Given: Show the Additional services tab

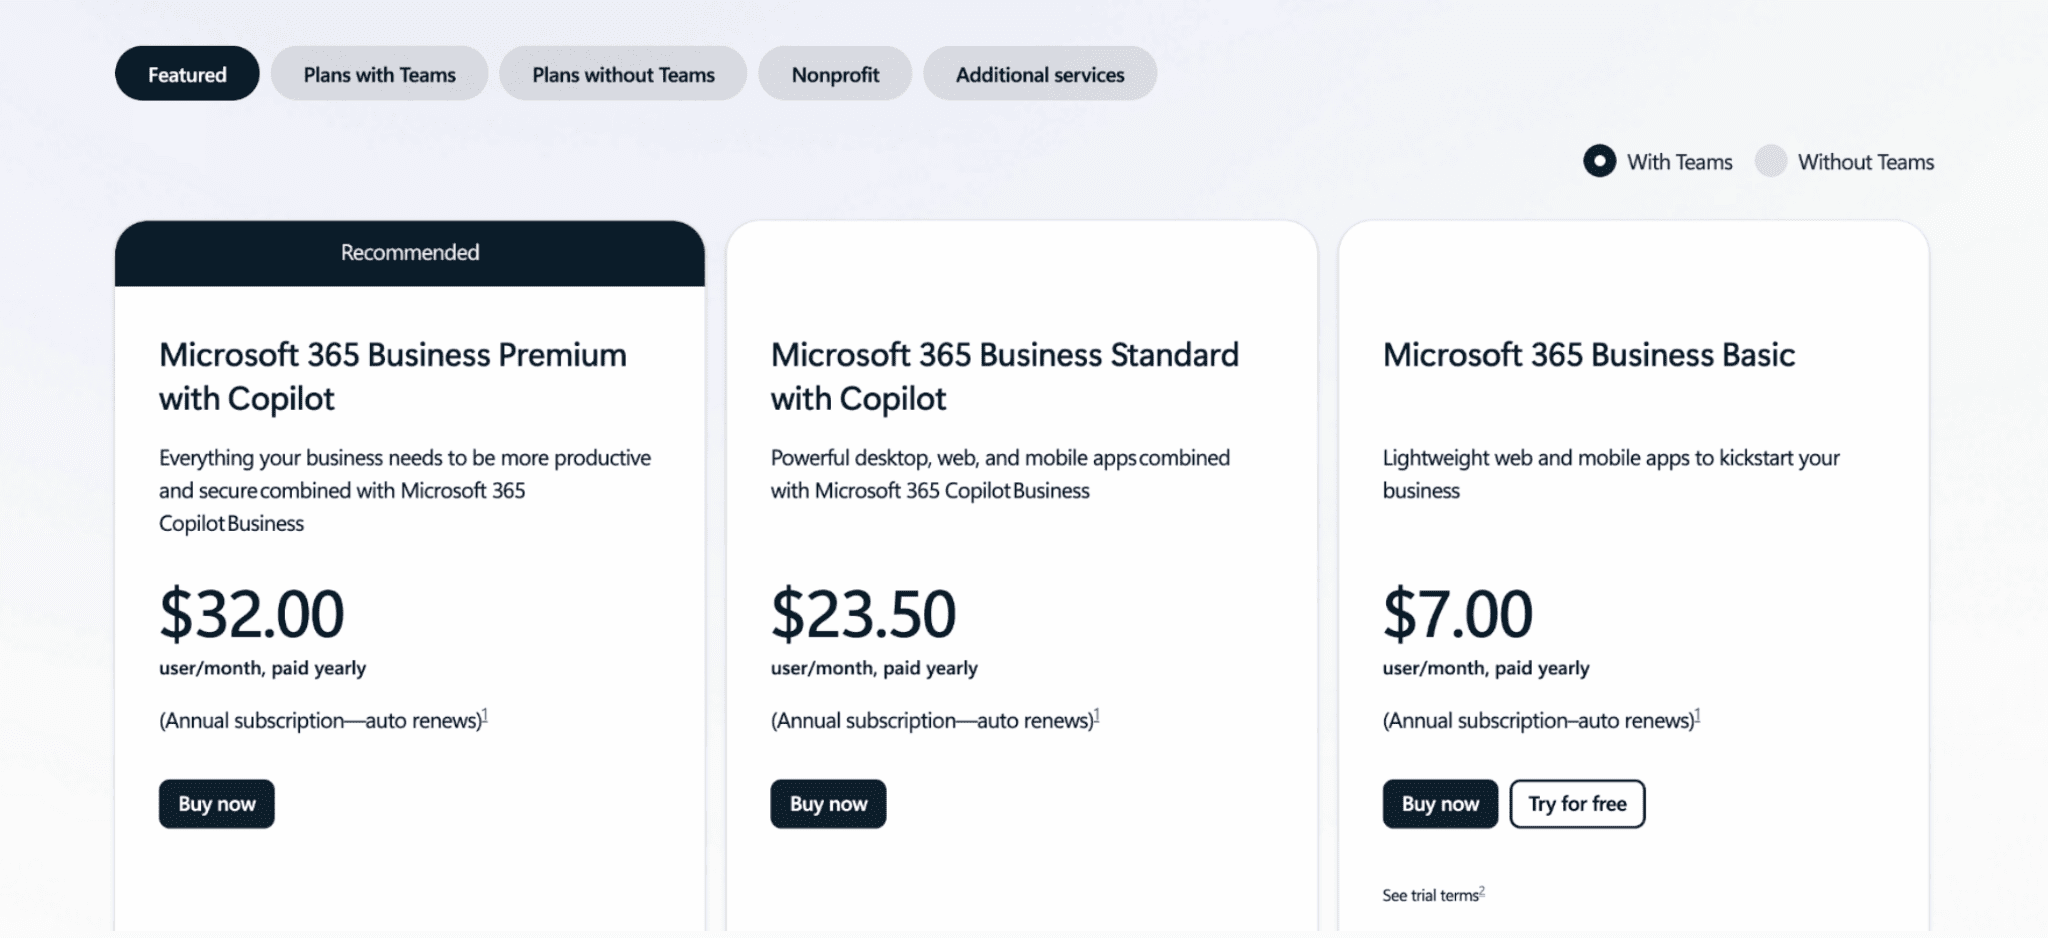Looking at the screenshot, I should click(x=1040, y=74).
